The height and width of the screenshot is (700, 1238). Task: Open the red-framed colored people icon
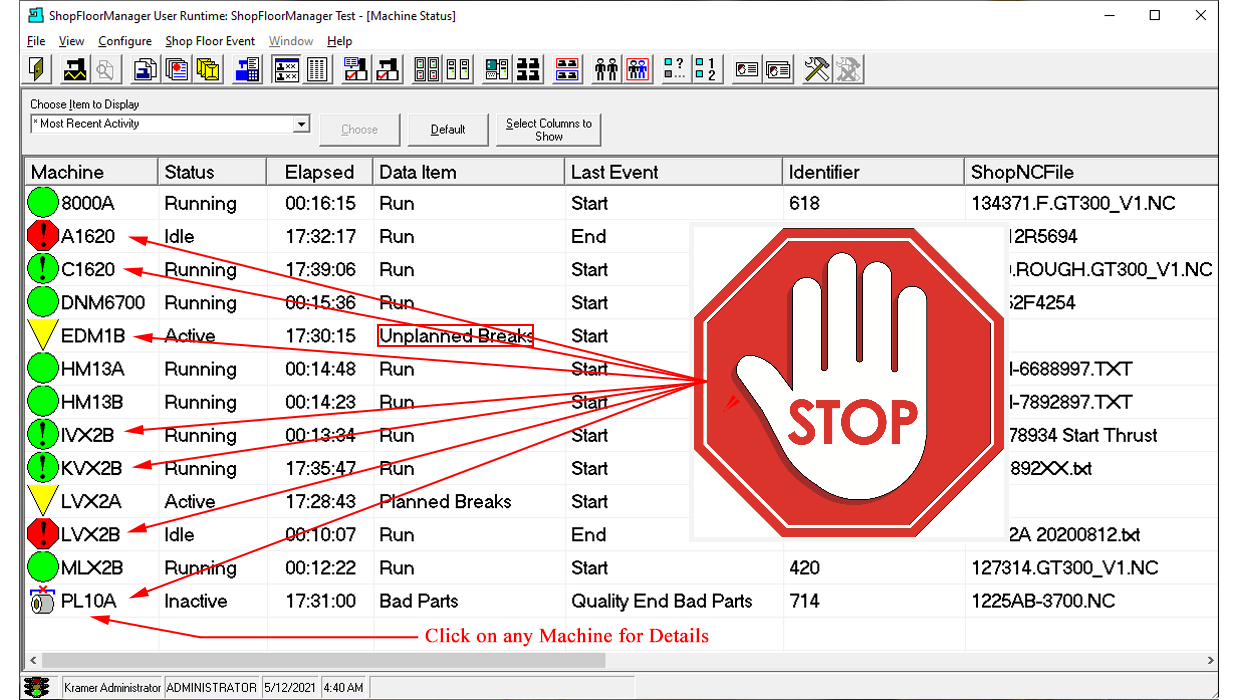point(637,69)
